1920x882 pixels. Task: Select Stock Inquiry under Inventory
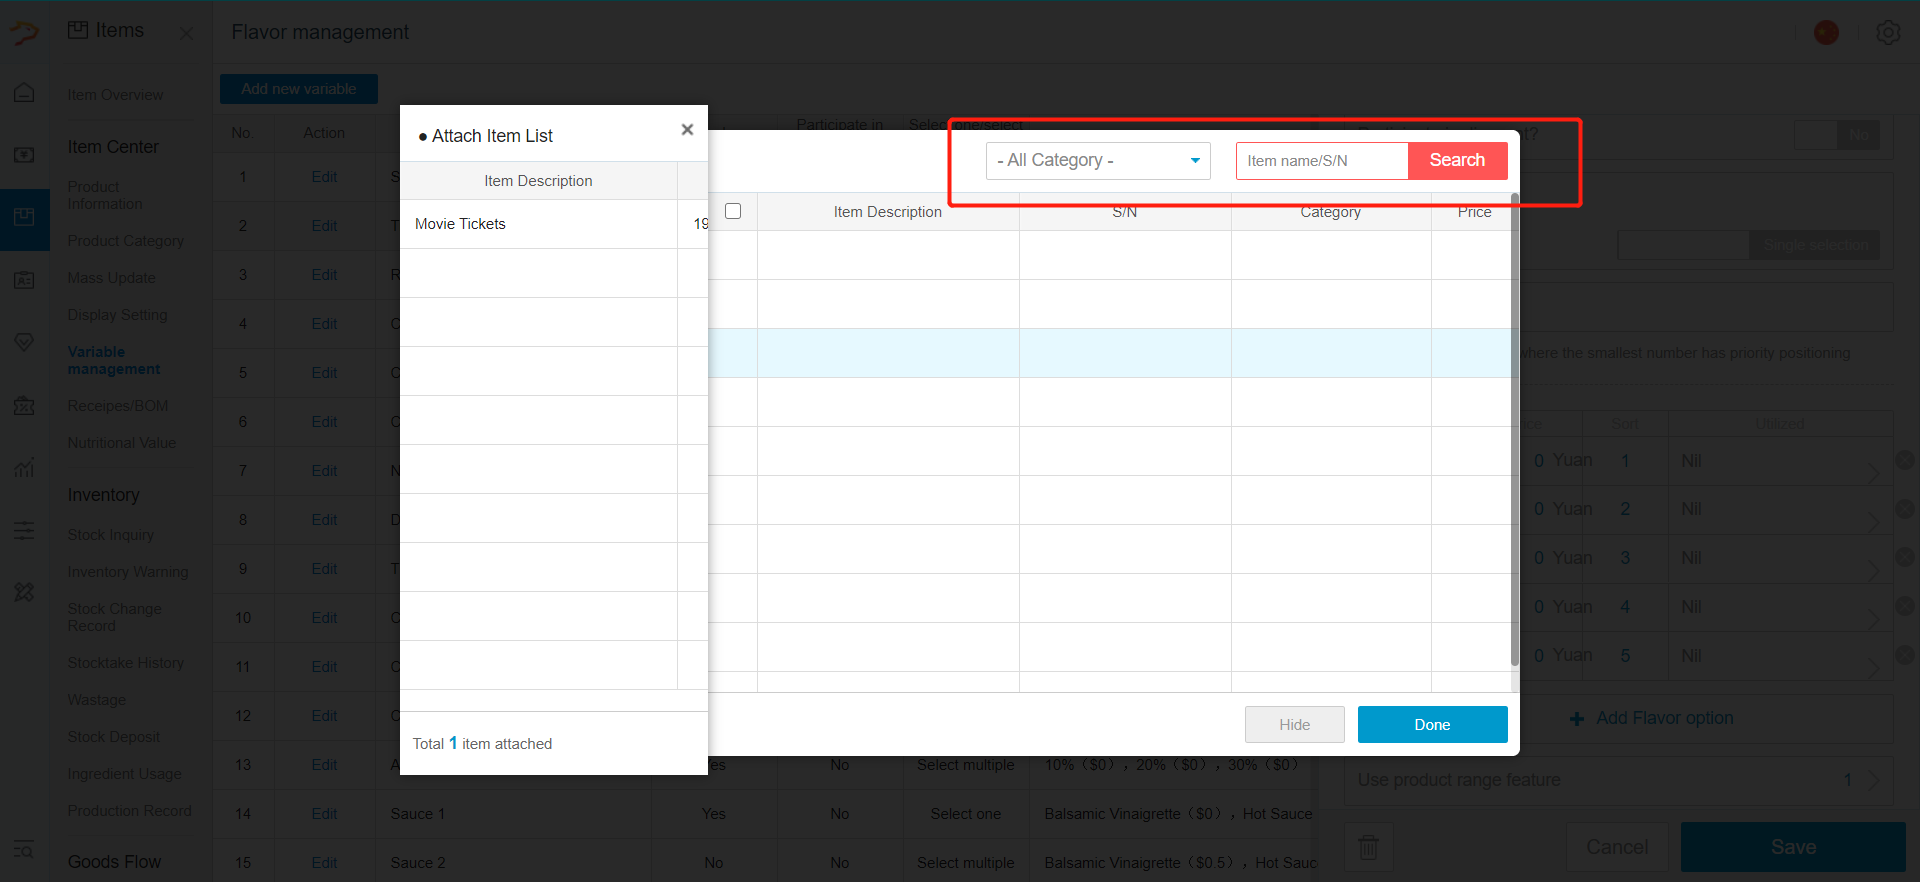point(111,535)
